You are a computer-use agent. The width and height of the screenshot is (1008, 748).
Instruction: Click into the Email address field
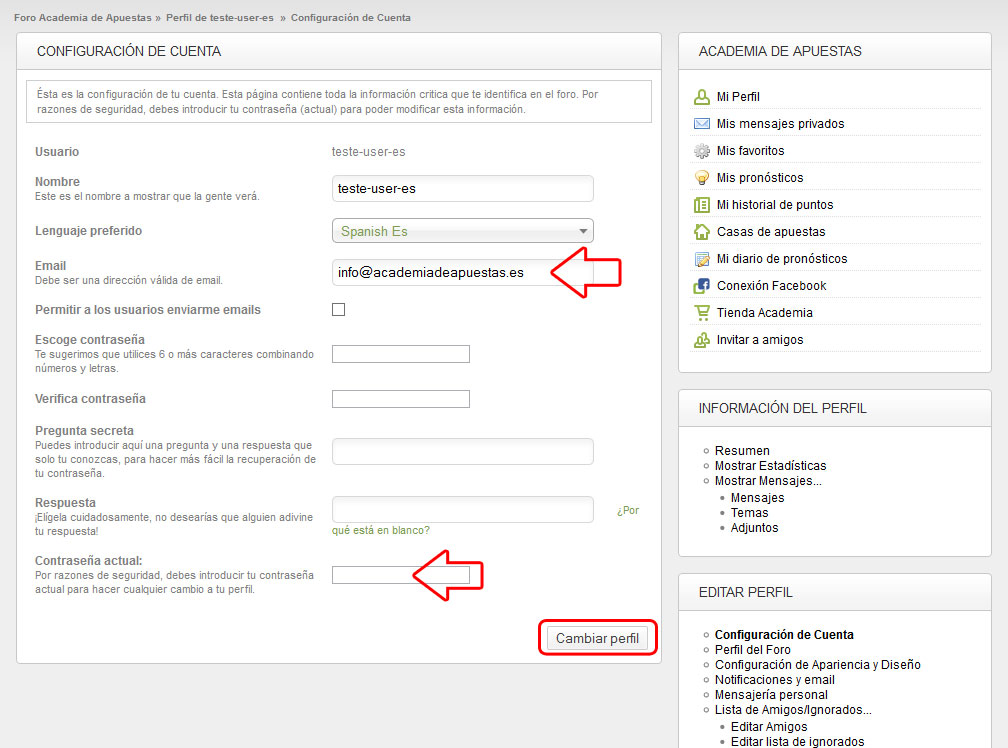click(440, 272)
